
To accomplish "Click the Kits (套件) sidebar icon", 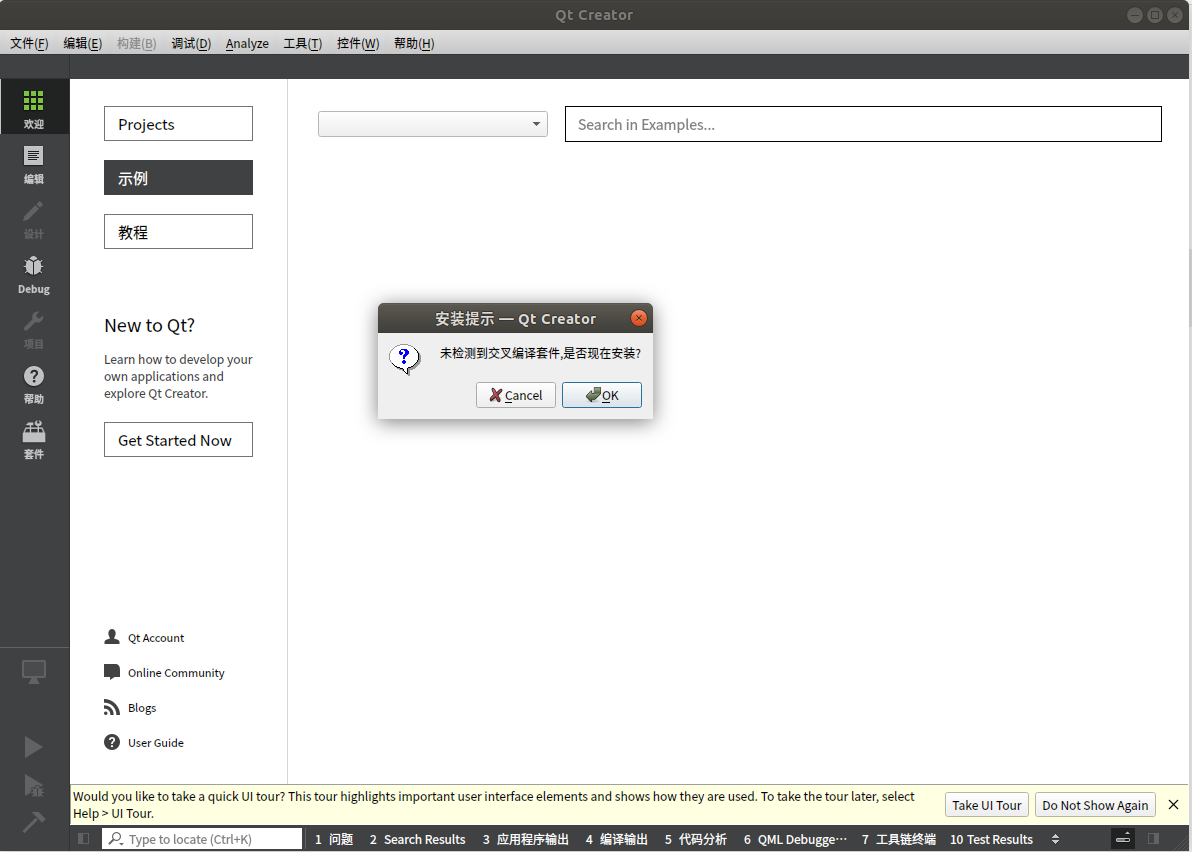I will point(34,437).
